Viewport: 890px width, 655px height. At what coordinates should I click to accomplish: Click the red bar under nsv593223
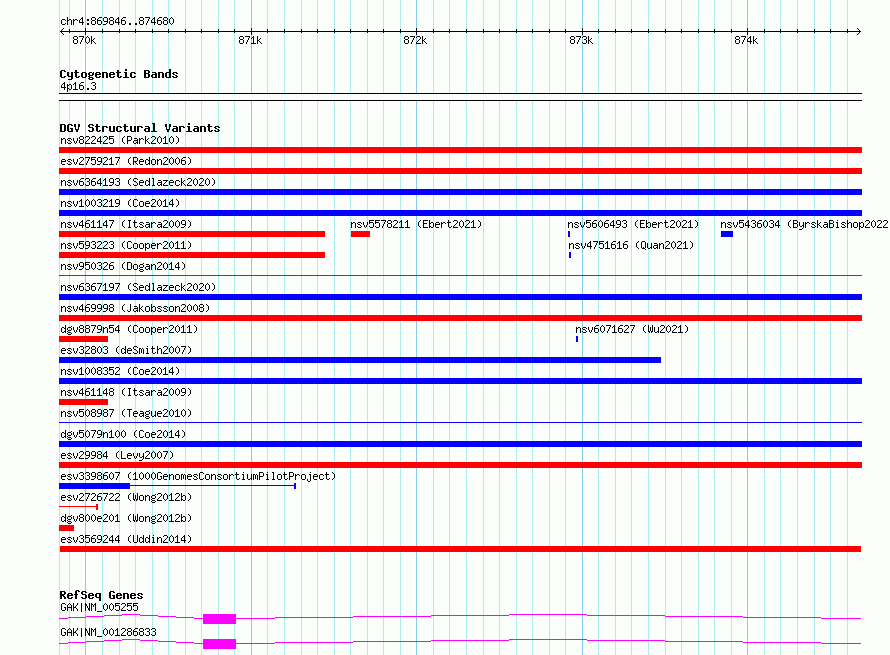(x=192, y=255)
